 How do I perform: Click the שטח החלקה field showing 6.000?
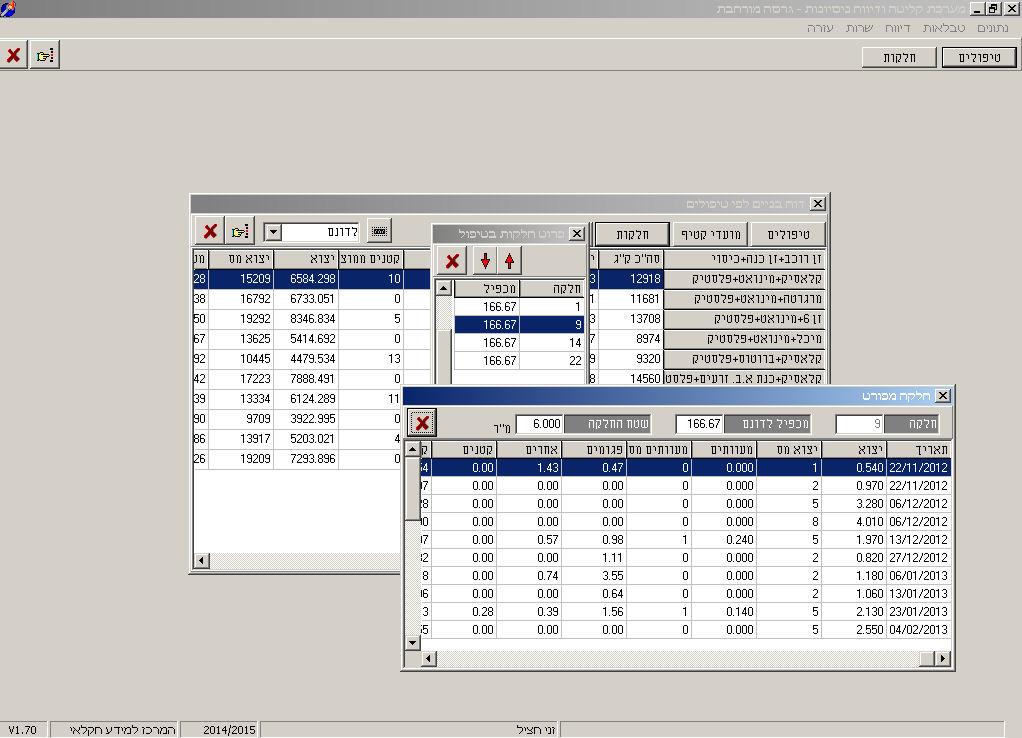tap(540, 424)
